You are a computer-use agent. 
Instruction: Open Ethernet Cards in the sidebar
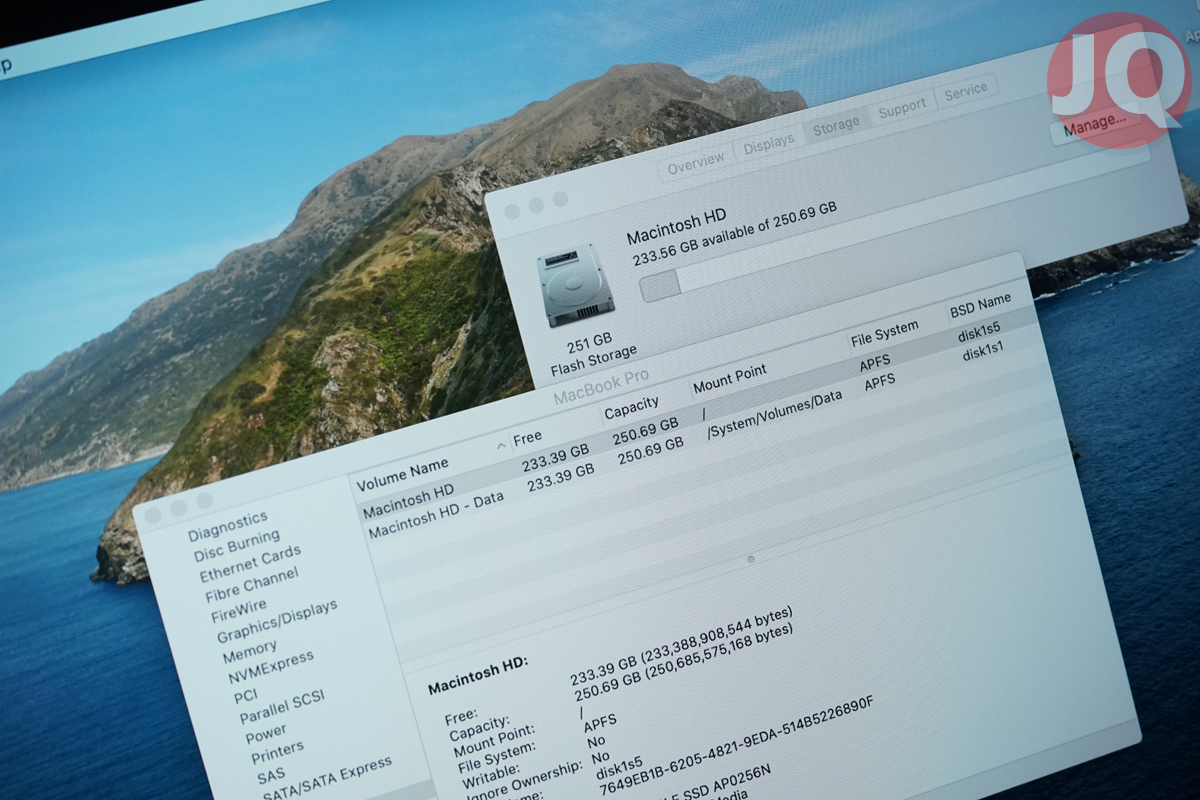(x=250, y=564)
